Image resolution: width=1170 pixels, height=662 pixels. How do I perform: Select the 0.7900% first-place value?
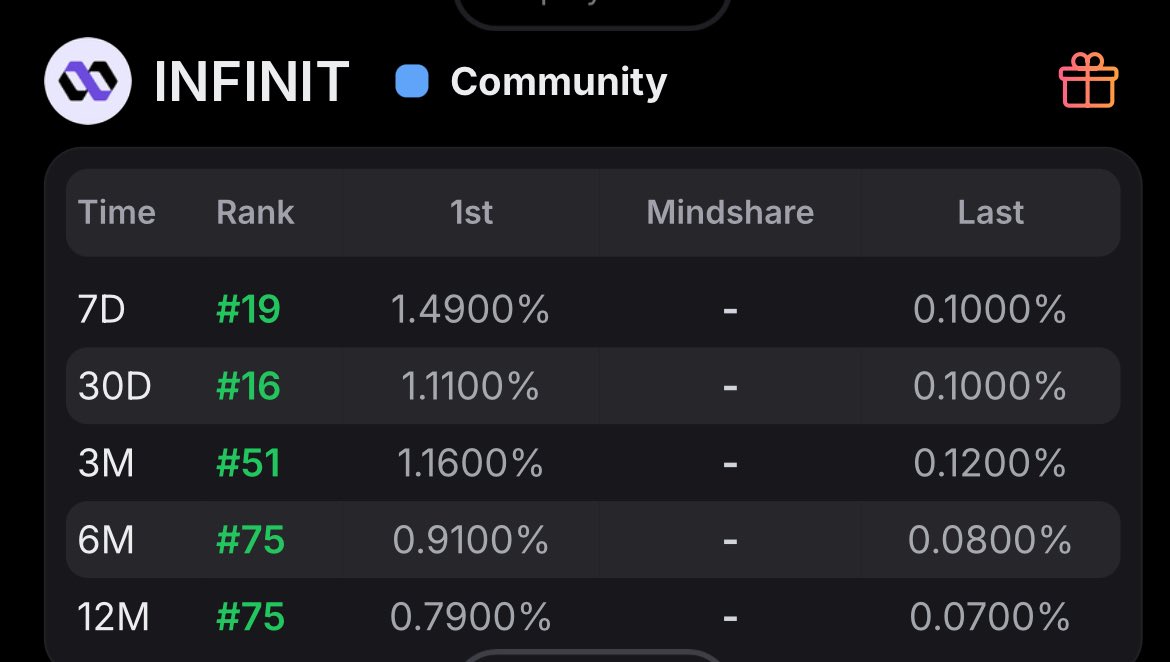tap(470, 616)
